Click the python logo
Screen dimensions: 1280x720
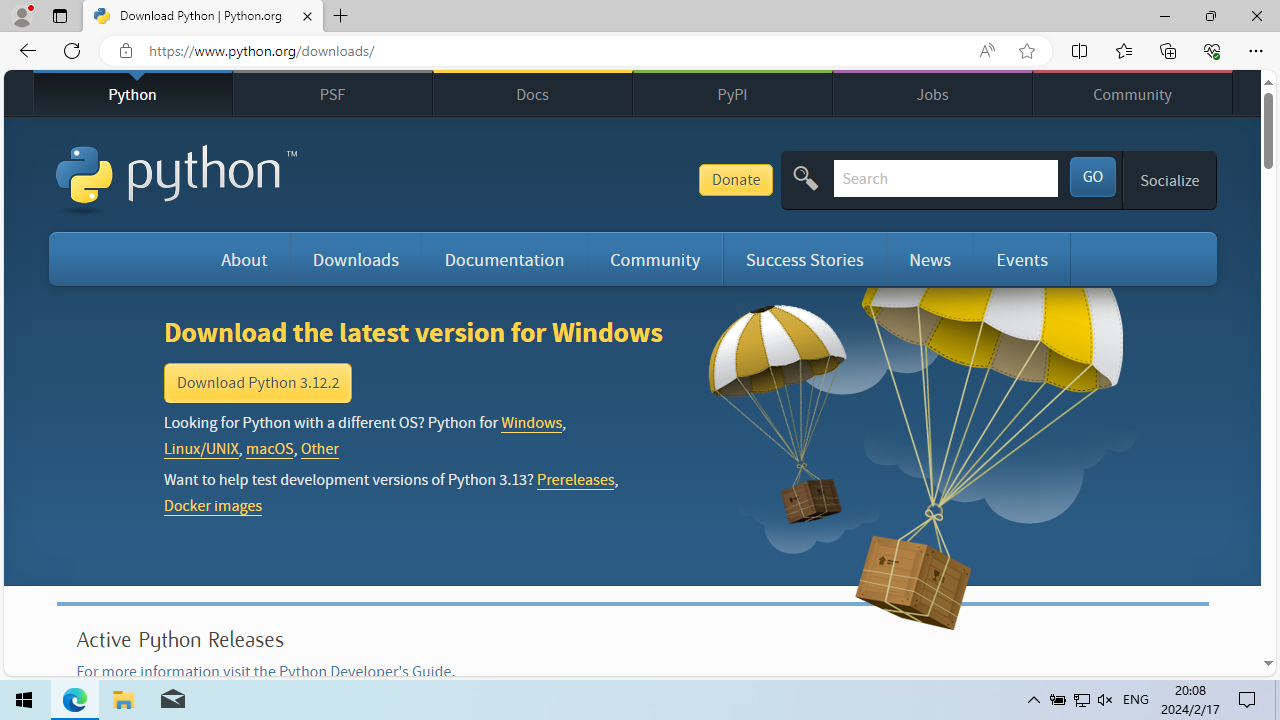point(176,178)
